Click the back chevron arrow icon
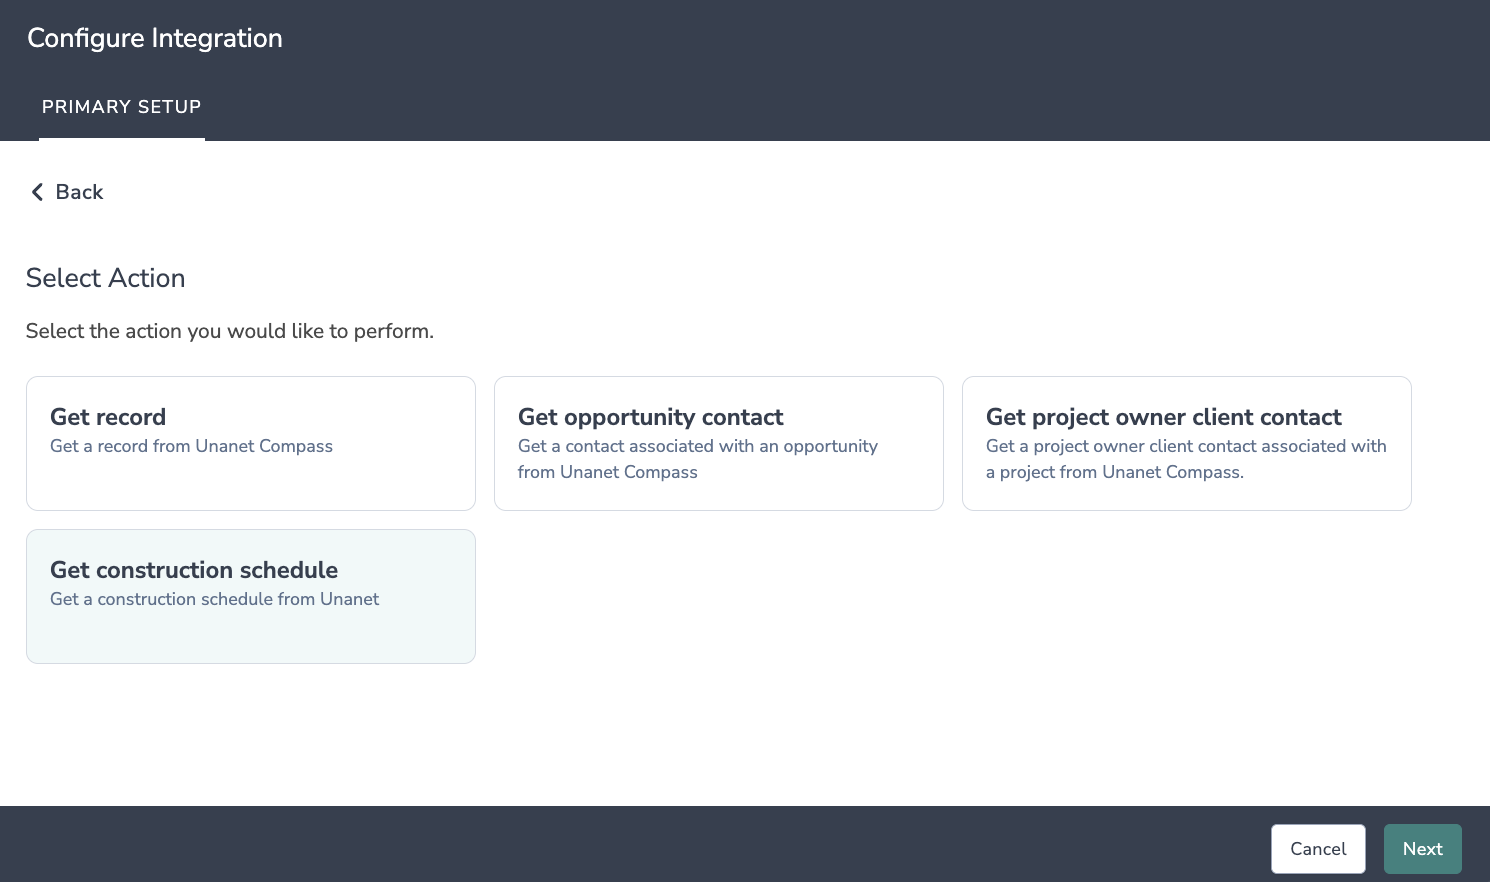The height and width of the screenshot is (882, 1490). pos(37,192)
